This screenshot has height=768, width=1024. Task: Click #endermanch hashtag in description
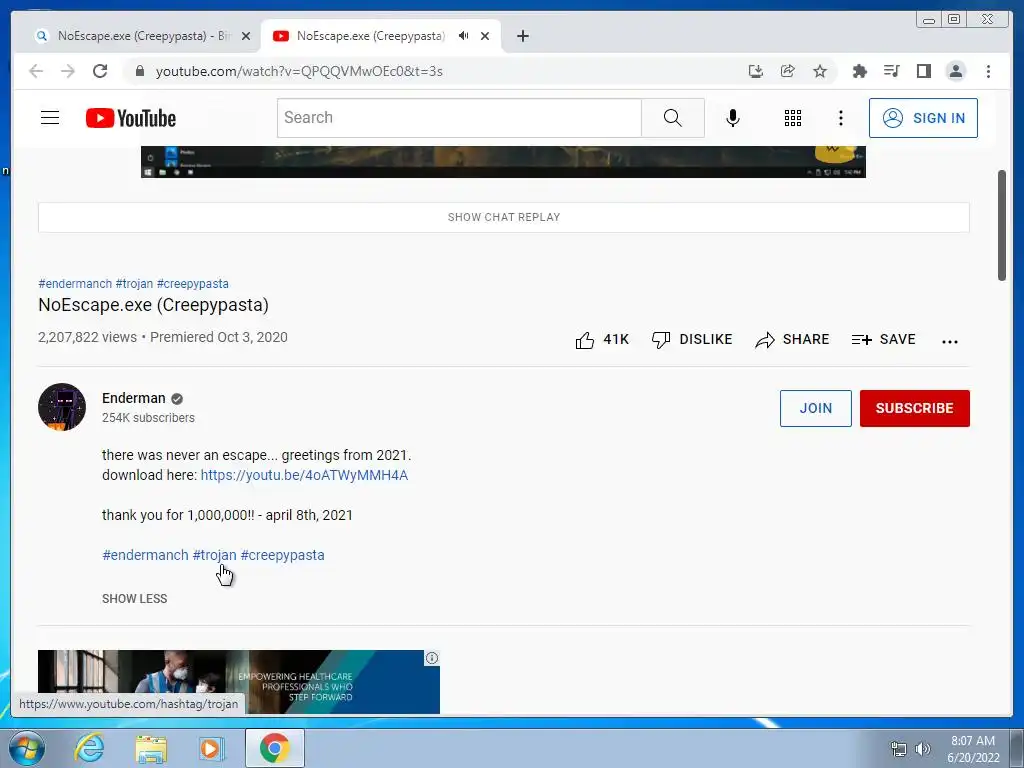(x=145, y=554)
